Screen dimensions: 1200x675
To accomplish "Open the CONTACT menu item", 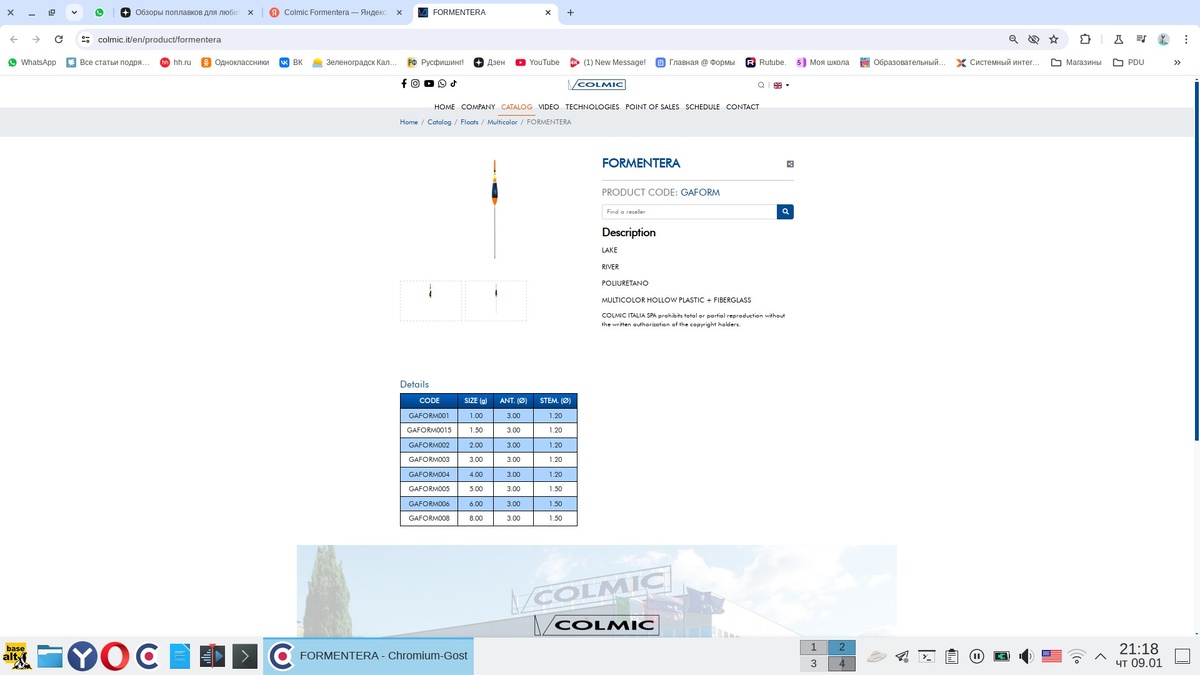I will (x=742, y=107).
